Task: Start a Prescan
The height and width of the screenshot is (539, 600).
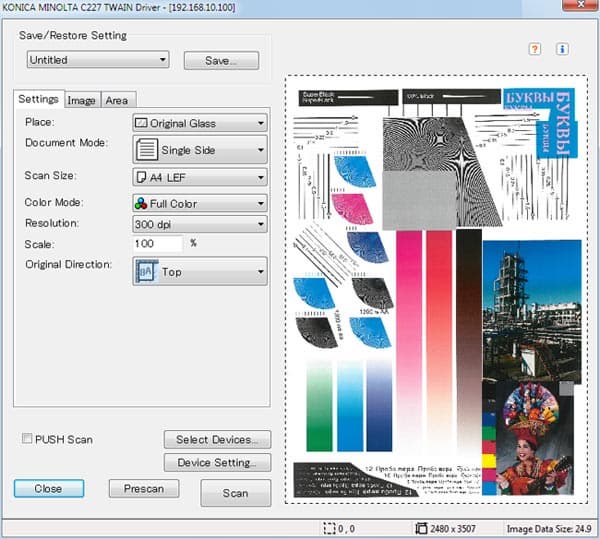Action: pos(143,489)
